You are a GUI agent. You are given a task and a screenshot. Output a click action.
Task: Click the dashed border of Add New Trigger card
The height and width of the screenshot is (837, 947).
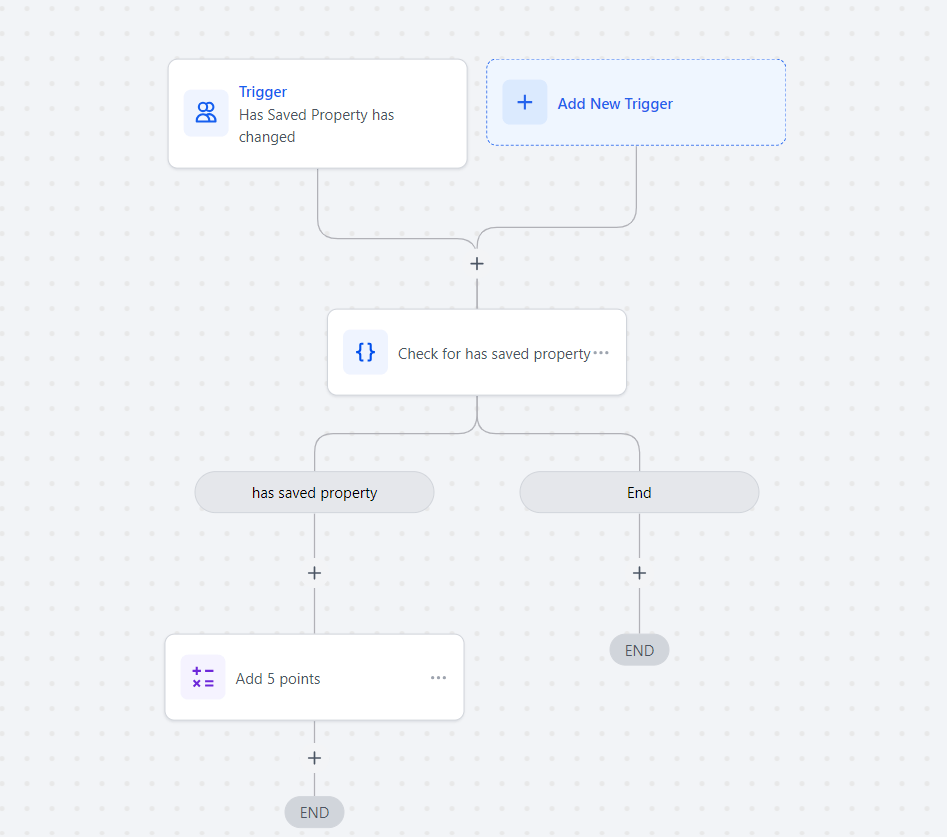pyautogui.click(x=636, y=60)
